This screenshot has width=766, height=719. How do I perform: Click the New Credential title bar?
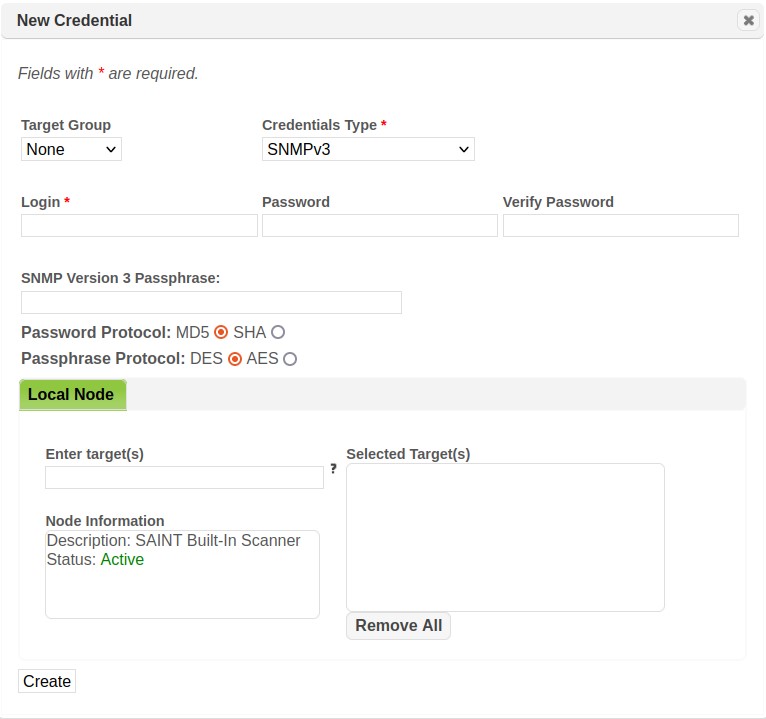(300, 20)
